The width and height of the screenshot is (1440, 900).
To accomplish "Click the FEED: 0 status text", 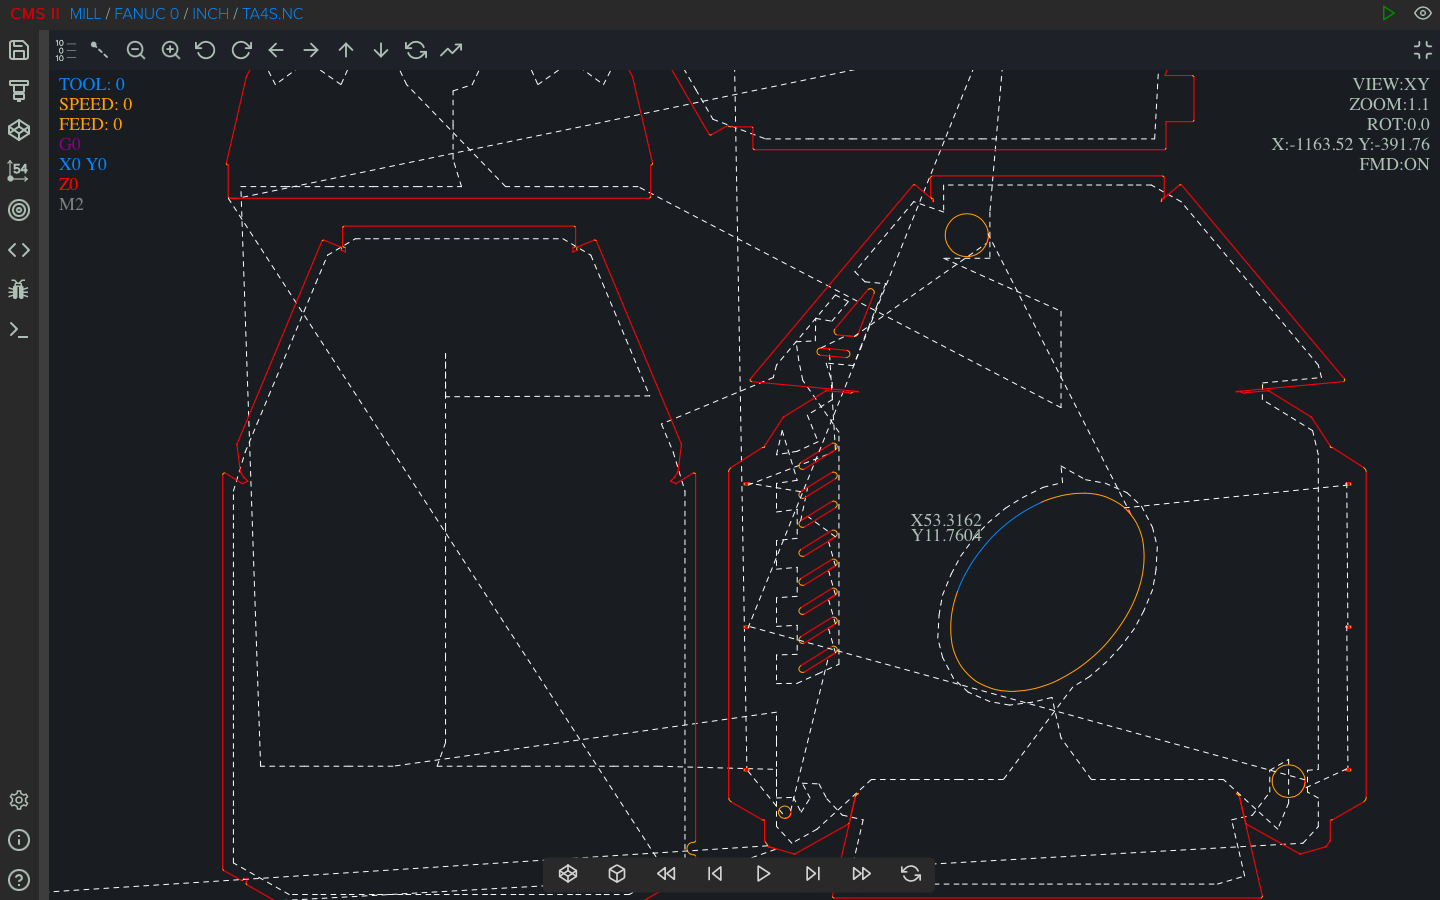I will pos(90,124).
